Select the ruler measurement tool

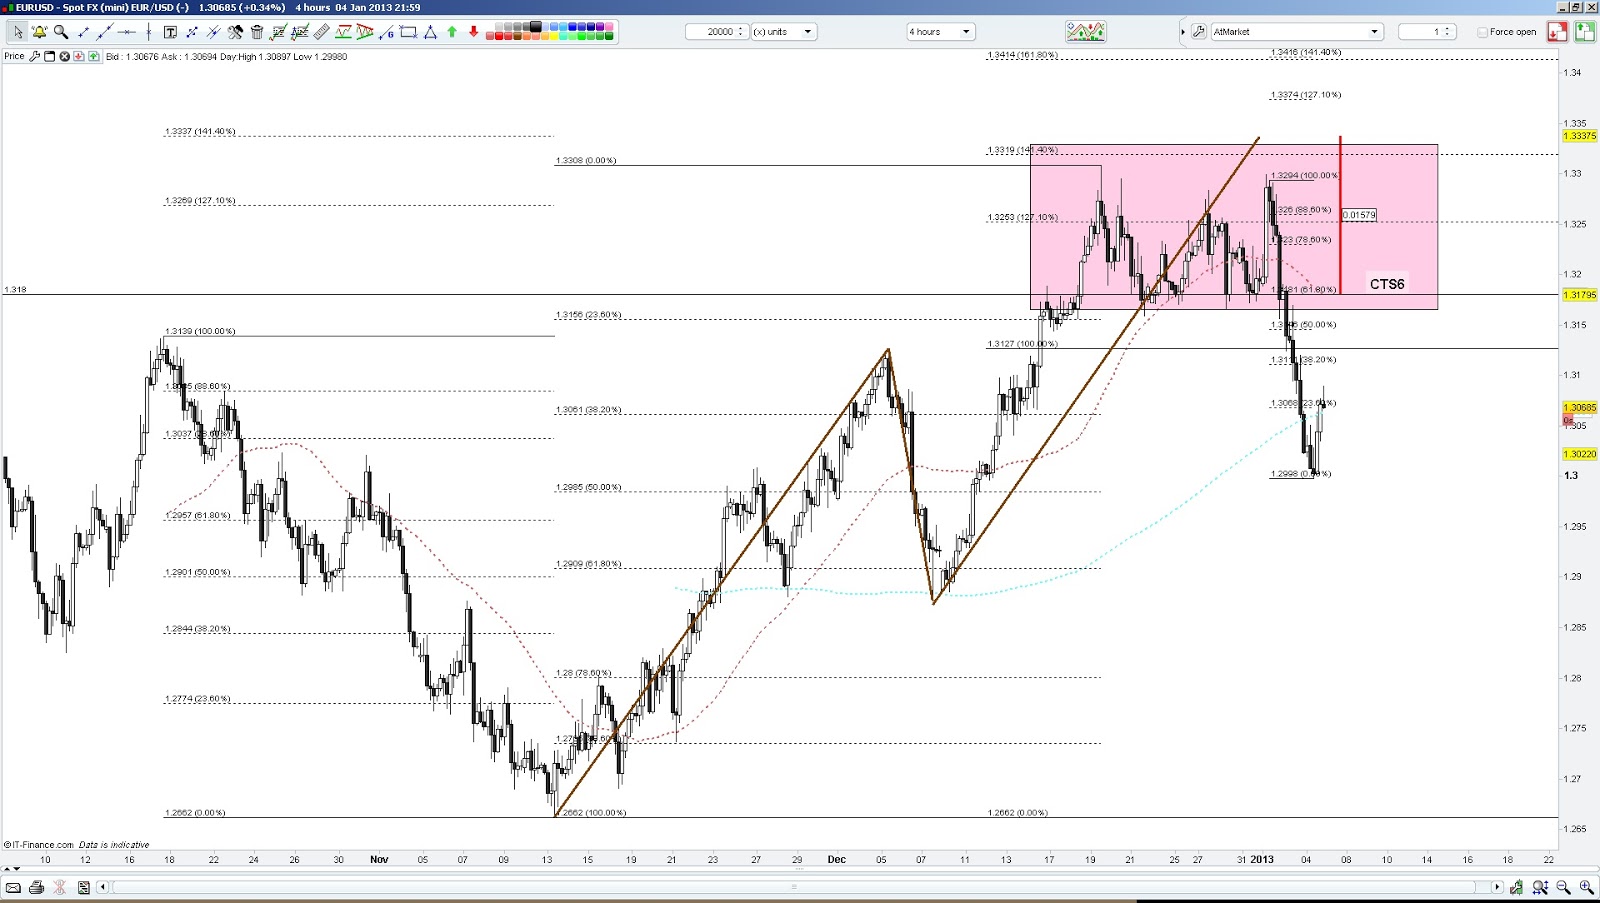pyautogui.click(x=321, y=32)
